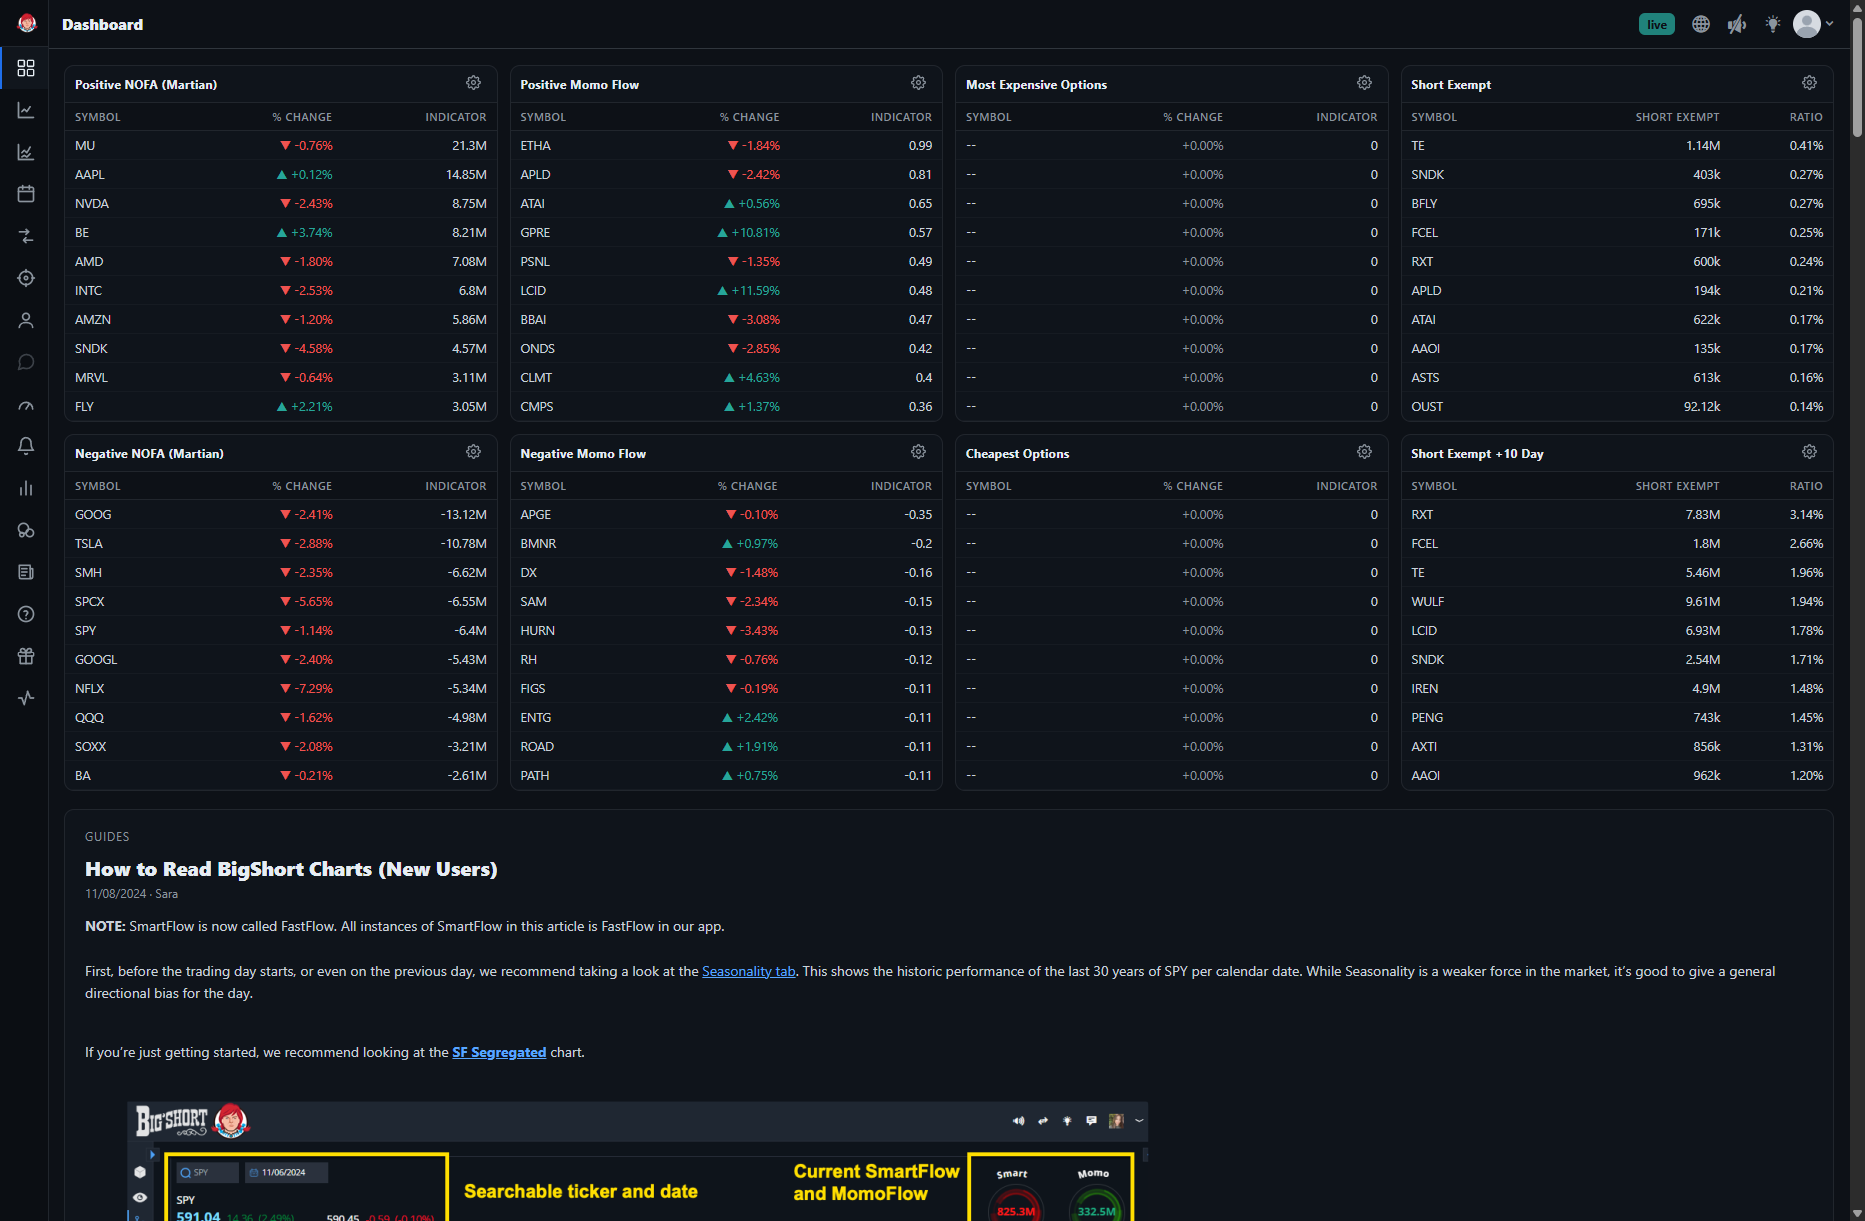Open settings gear for Most Expensive Options
This screenshot has height=1221, width=1865.
click(x=1364, y=83)
